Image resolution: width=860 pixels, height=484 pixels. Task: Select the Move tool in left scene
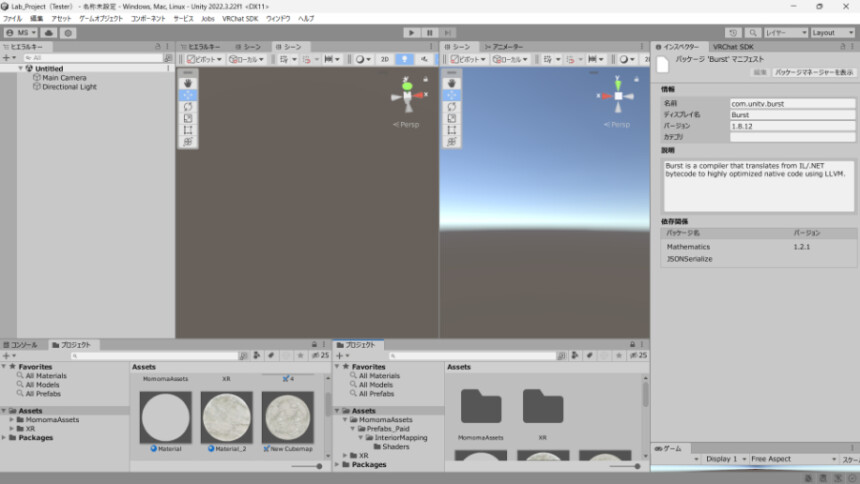coord(188,95)
